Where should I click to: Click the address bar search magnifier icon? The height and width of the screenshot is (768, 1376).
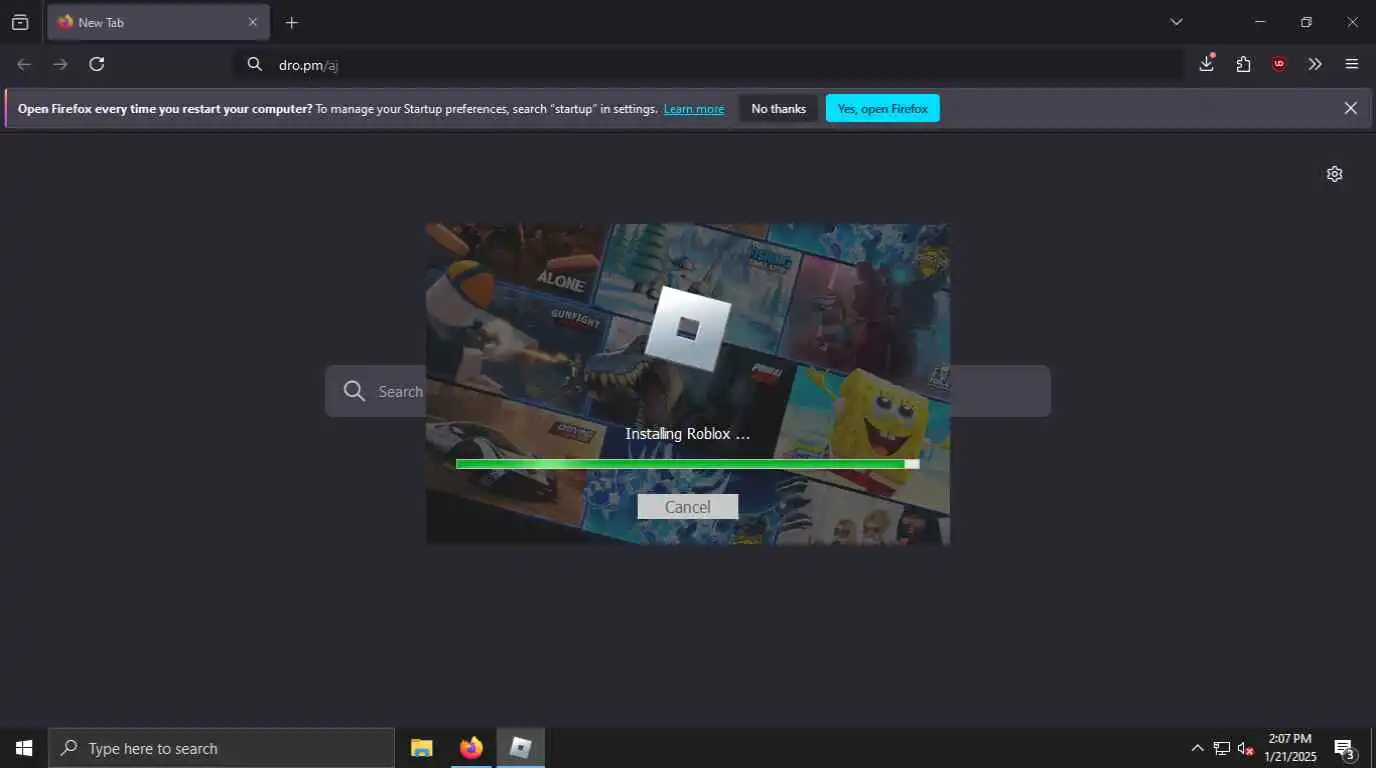coord(255,64)
